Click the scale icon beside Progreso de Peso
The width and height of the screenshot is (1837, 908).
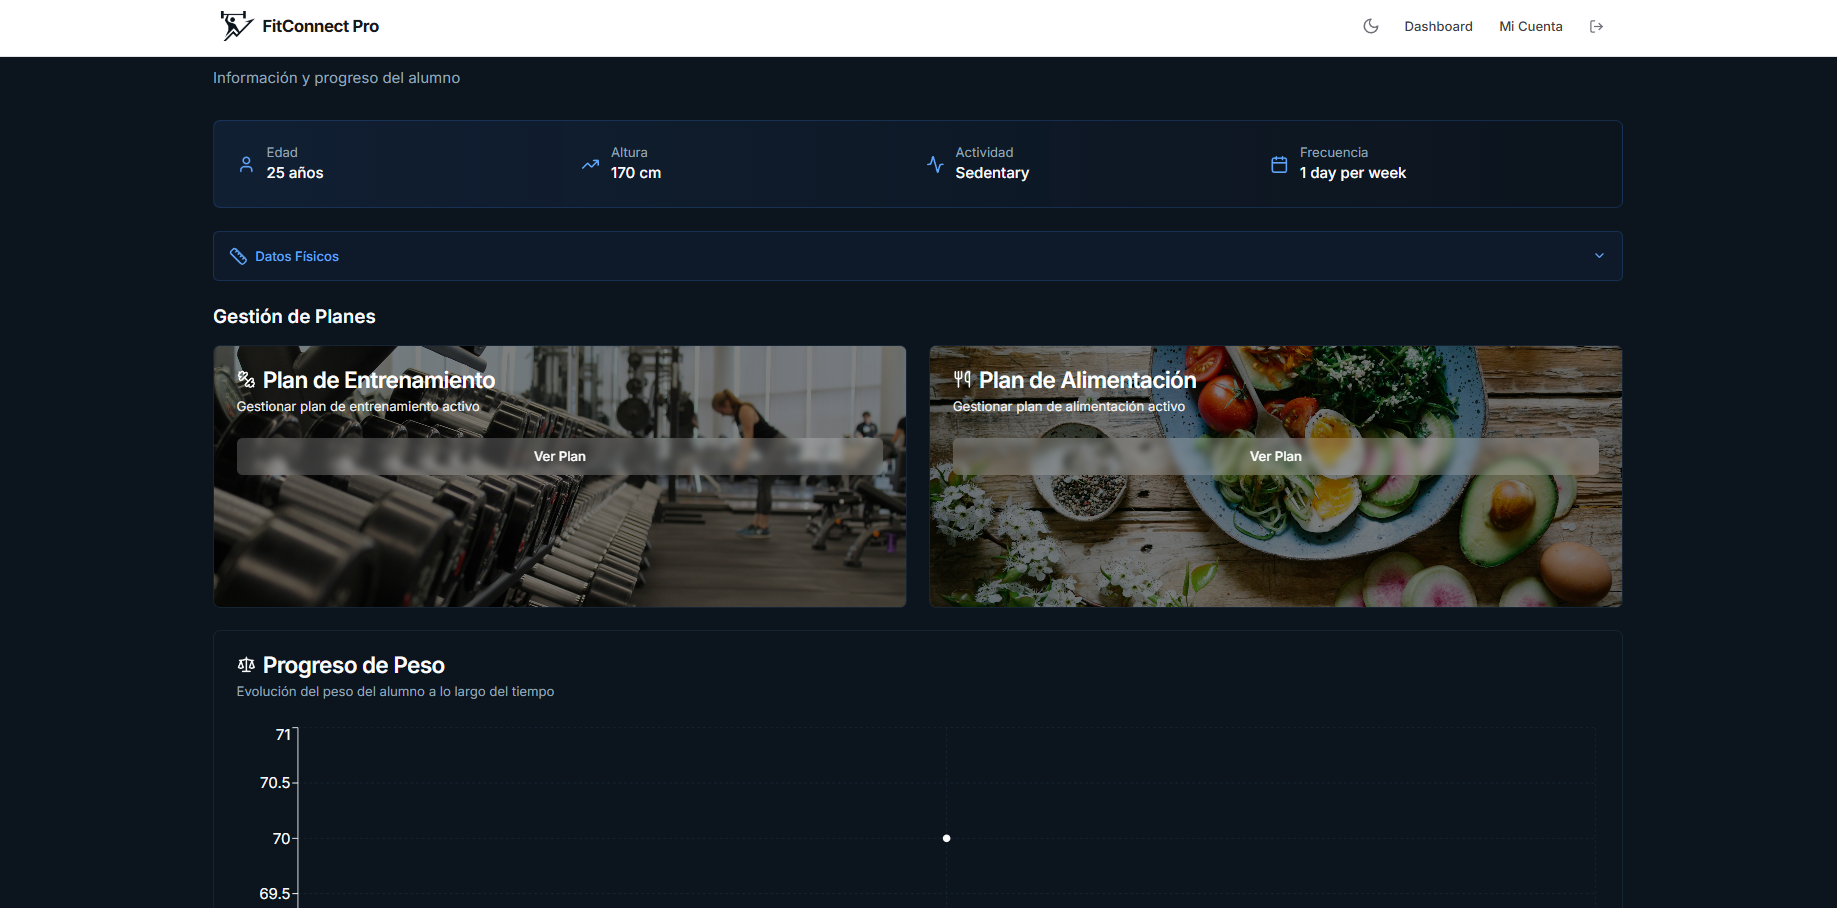(x=246, y=665)
